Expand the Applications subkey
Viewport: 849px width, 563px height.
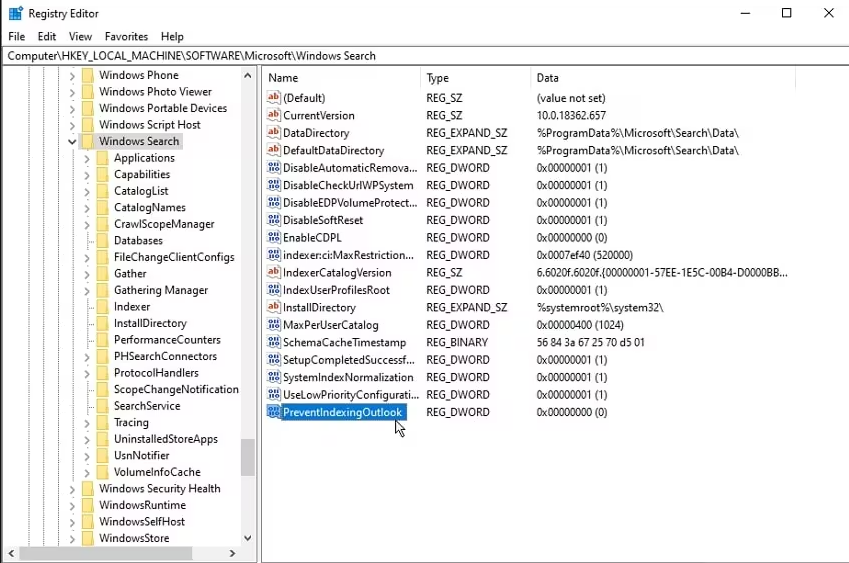pyautogui.click(x=87, y=159)
